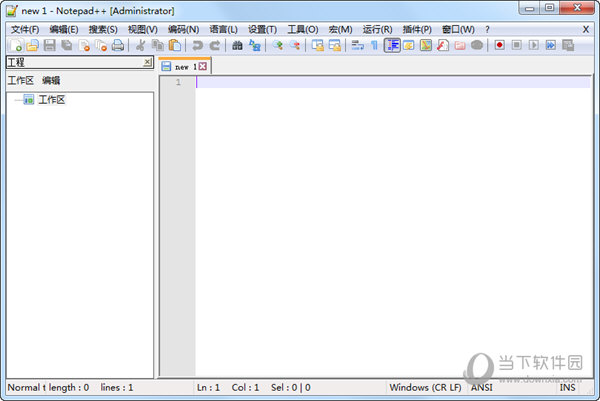This screenshot has width=600, height=401.
Task: Open the 运行(R) menu
Action: pos(377,29)
